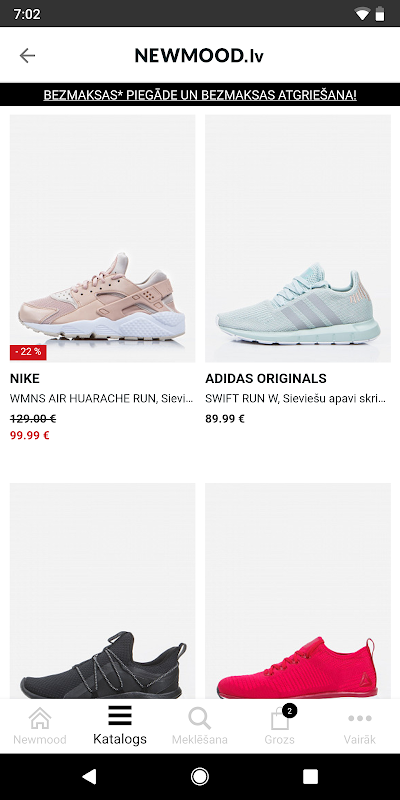
Task: Open the Grozs shopping bag icon
Action: click(x=280, y=718)
